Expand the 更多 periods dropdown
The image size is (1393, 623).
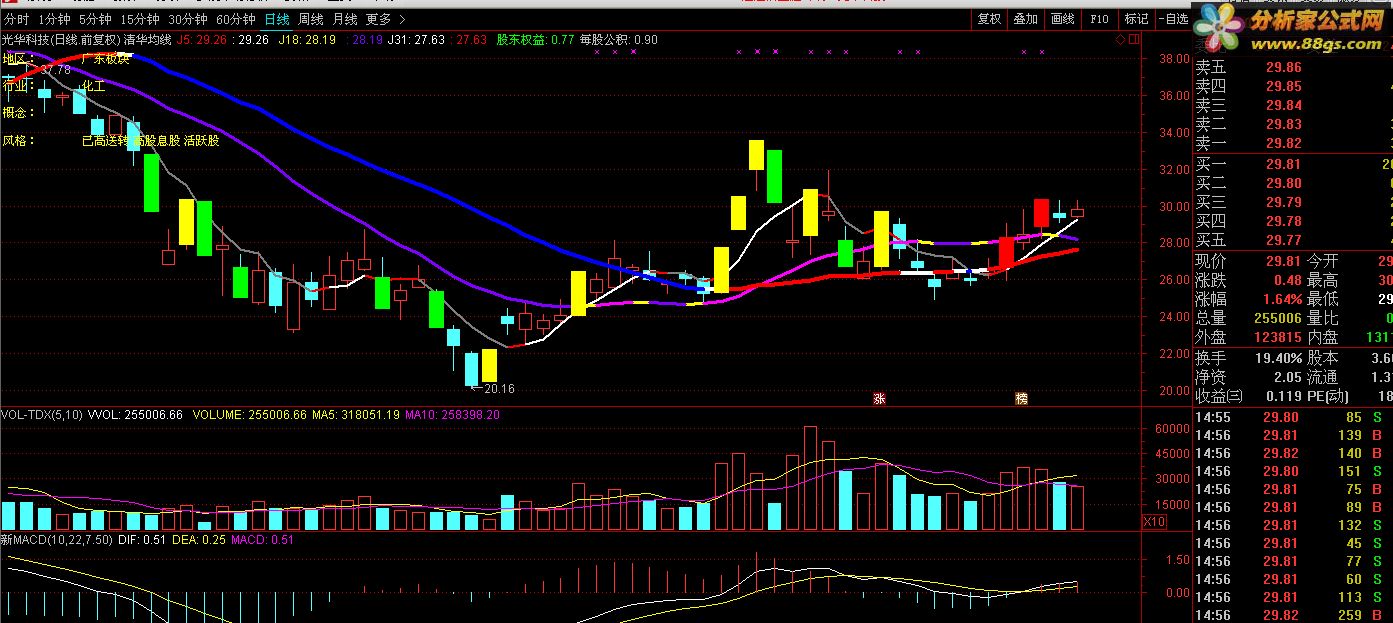[x=385, y=19]
